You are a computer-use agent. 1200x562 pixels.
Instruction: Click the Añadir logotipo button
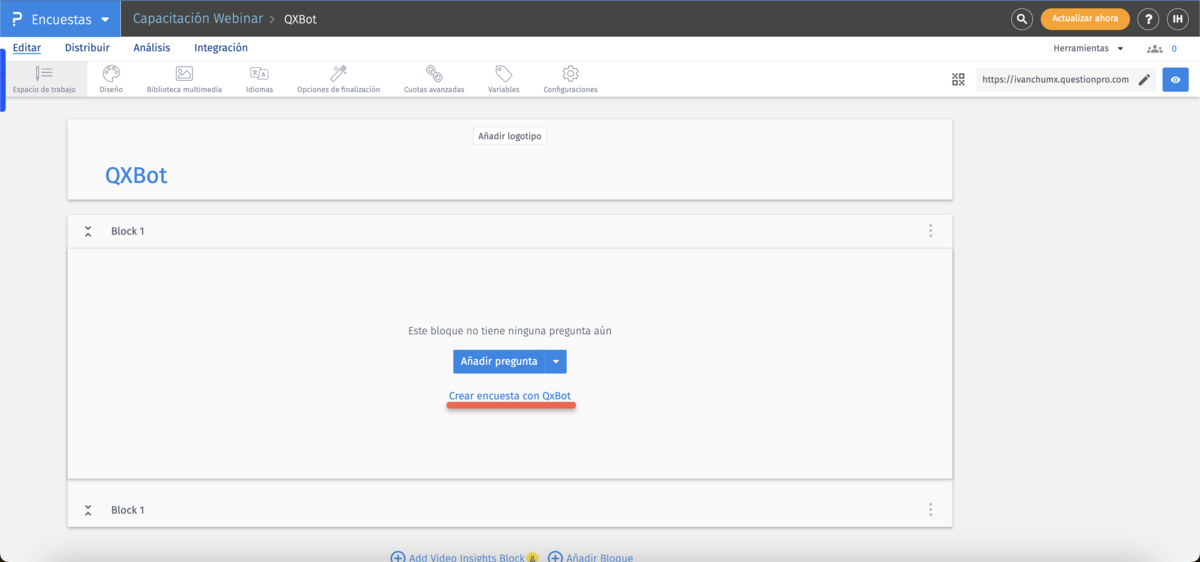pyautogui.click(x=510, y=135)
